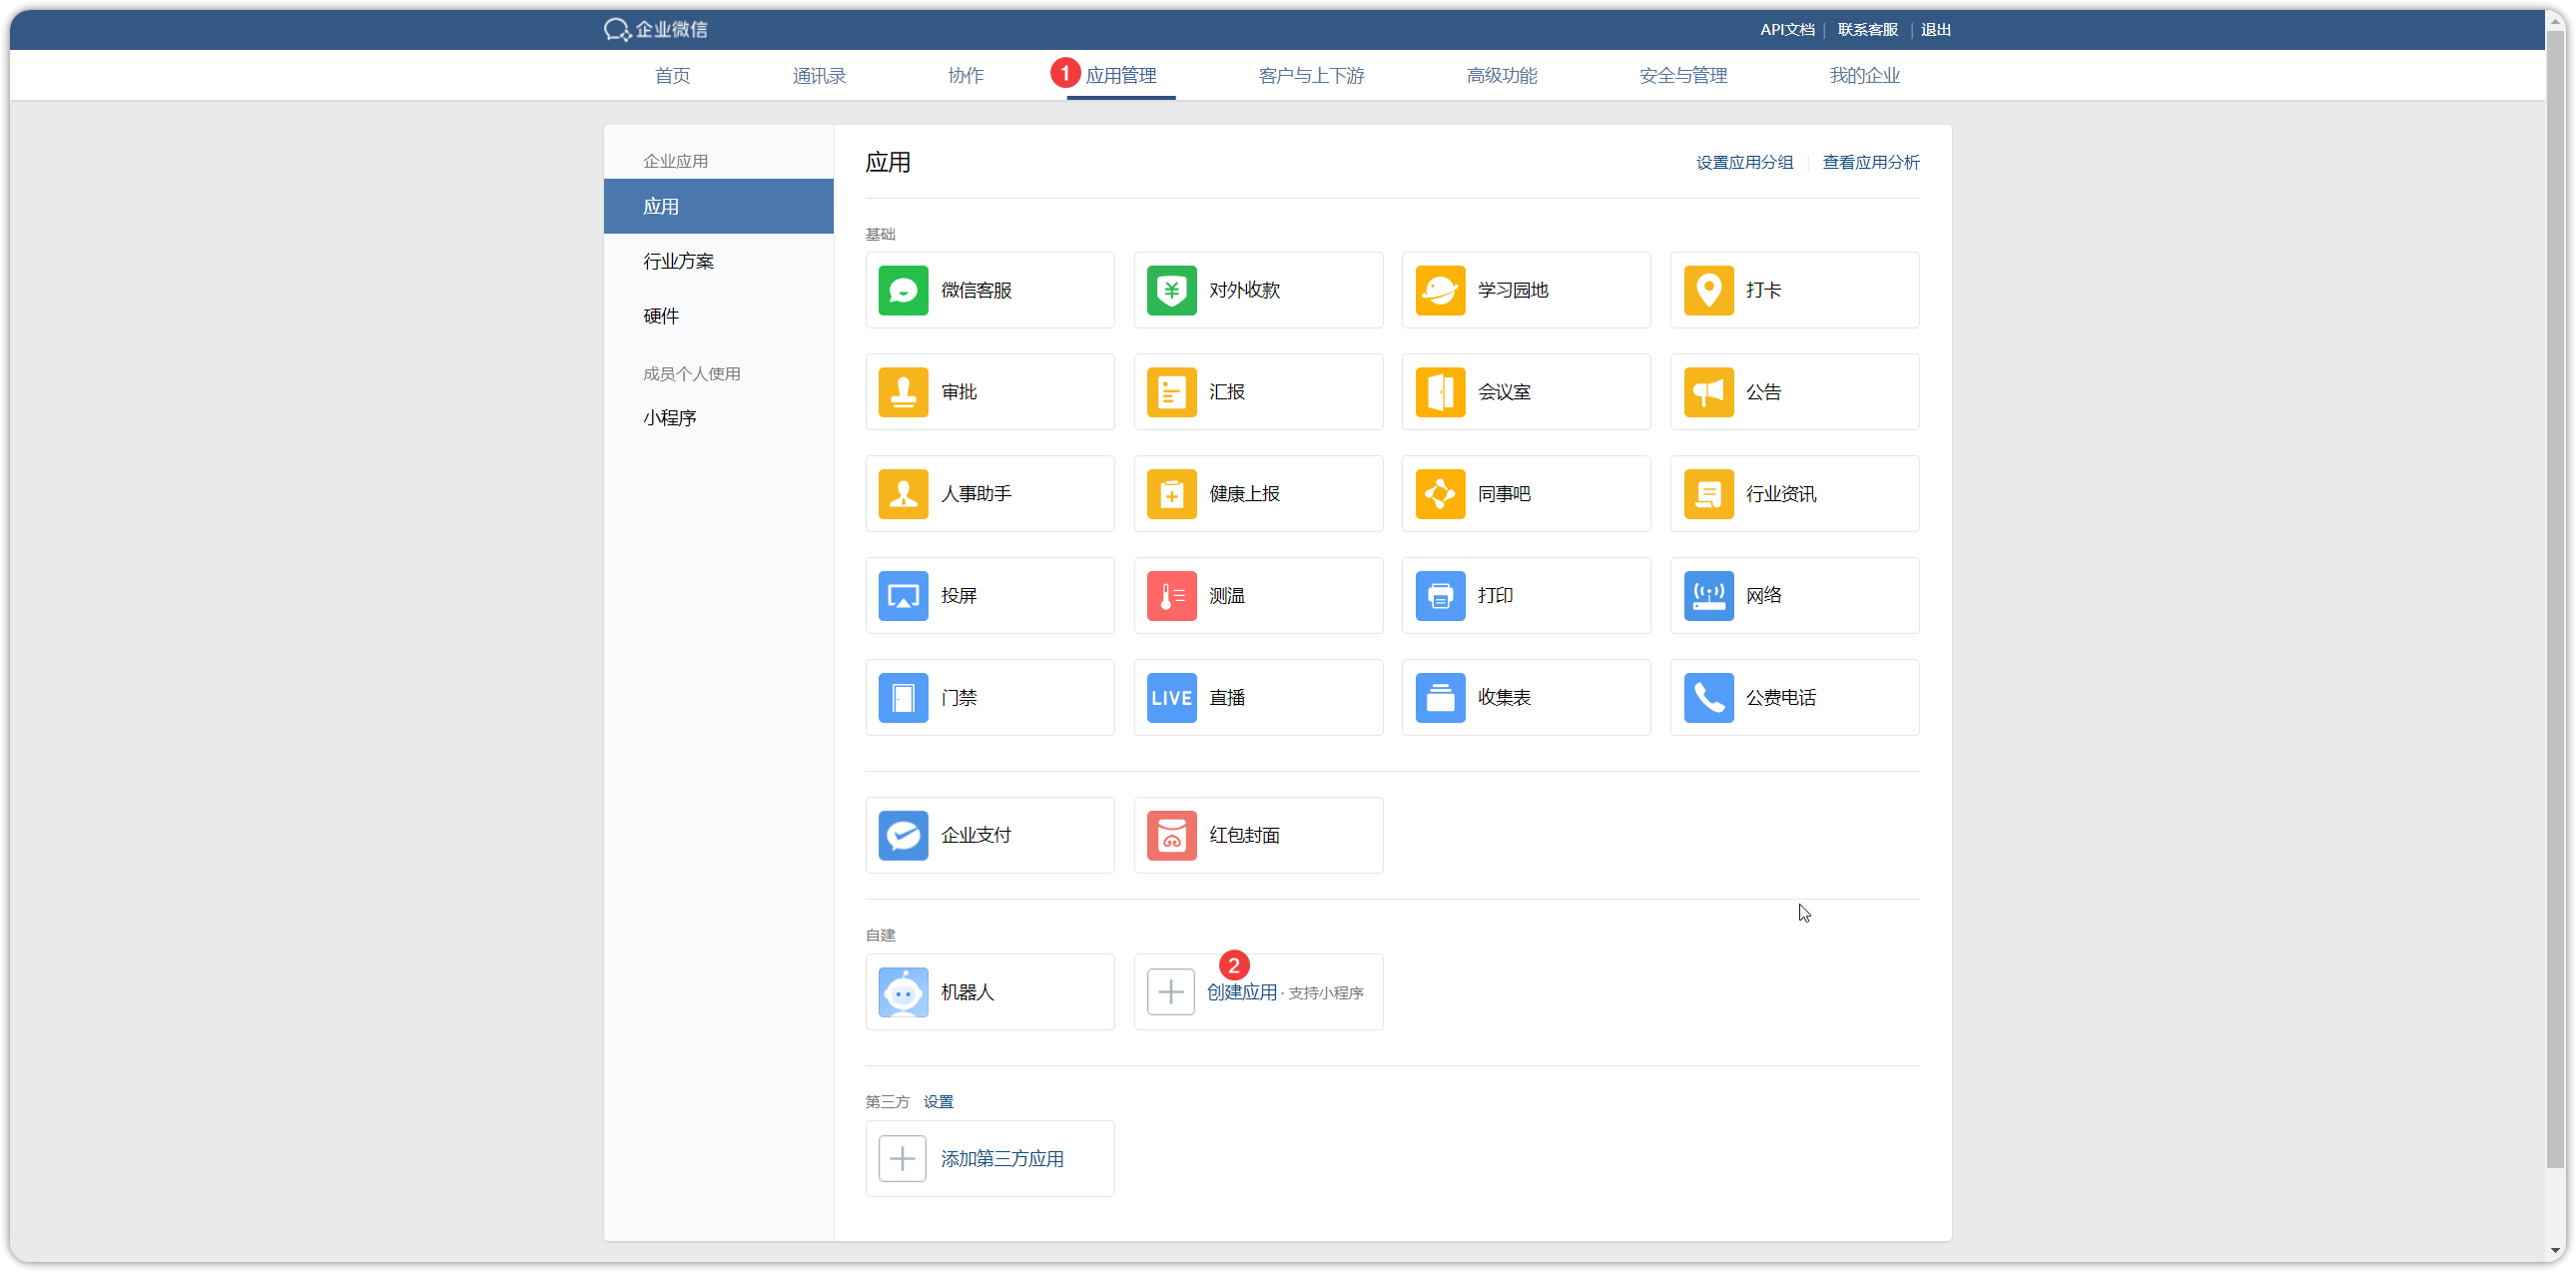Select 小程序 in the sidebar

coord(718,418)
